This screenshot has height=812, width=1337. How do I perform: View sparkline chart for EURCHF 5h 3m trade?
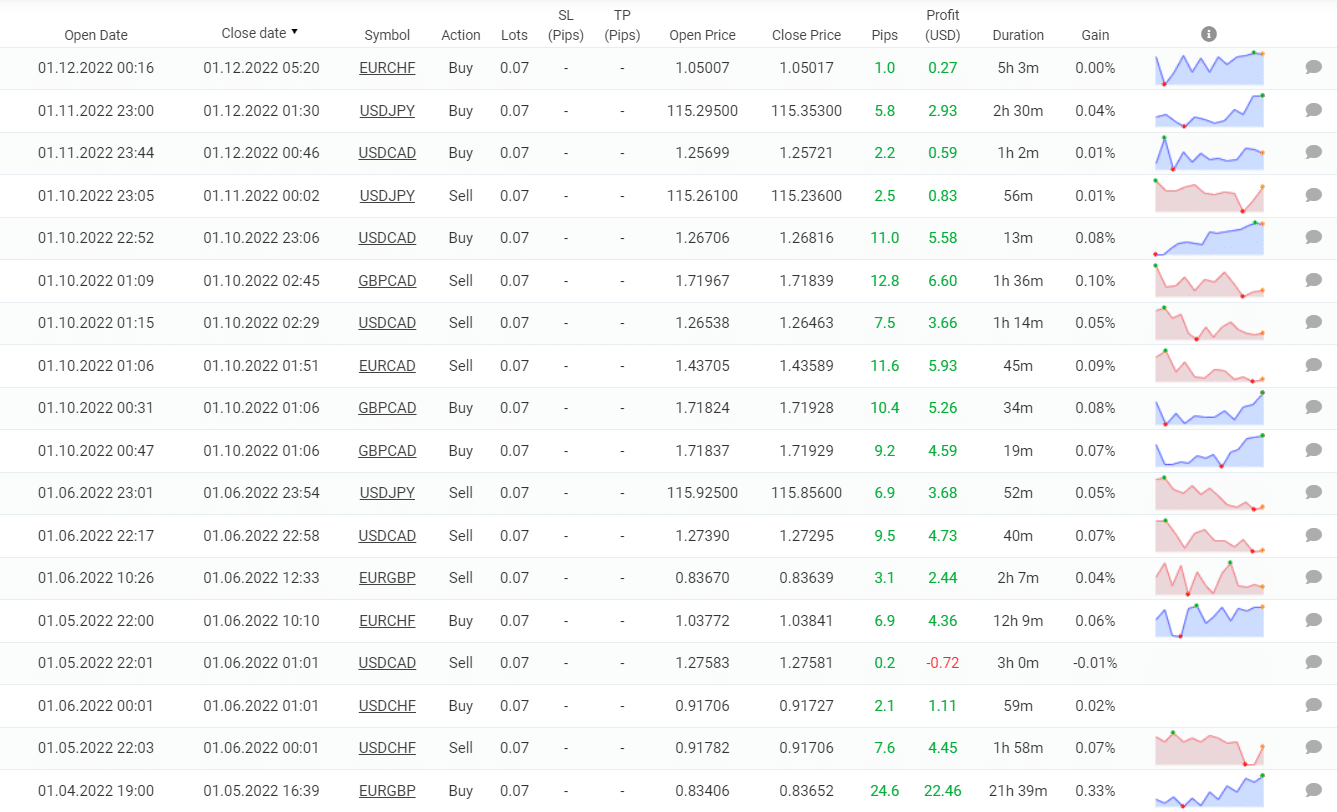tap(1209, 68)
